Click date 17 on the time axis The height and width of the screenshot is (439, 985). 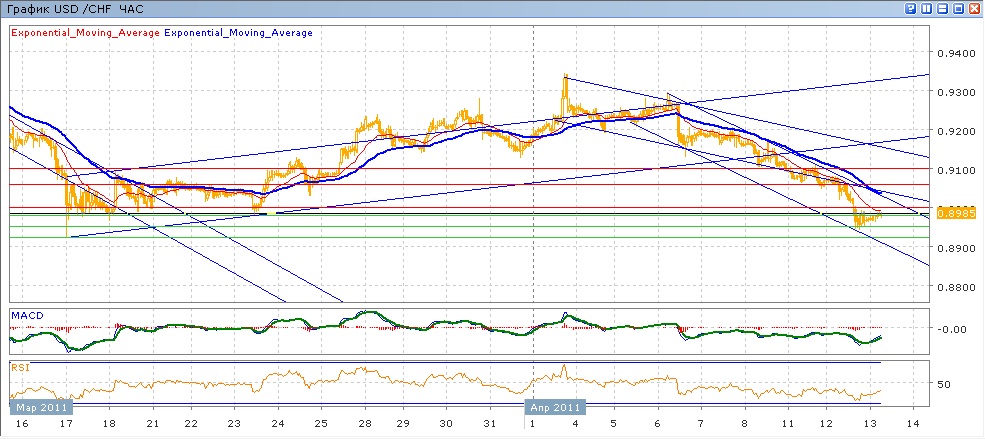[x=67, y=425]
